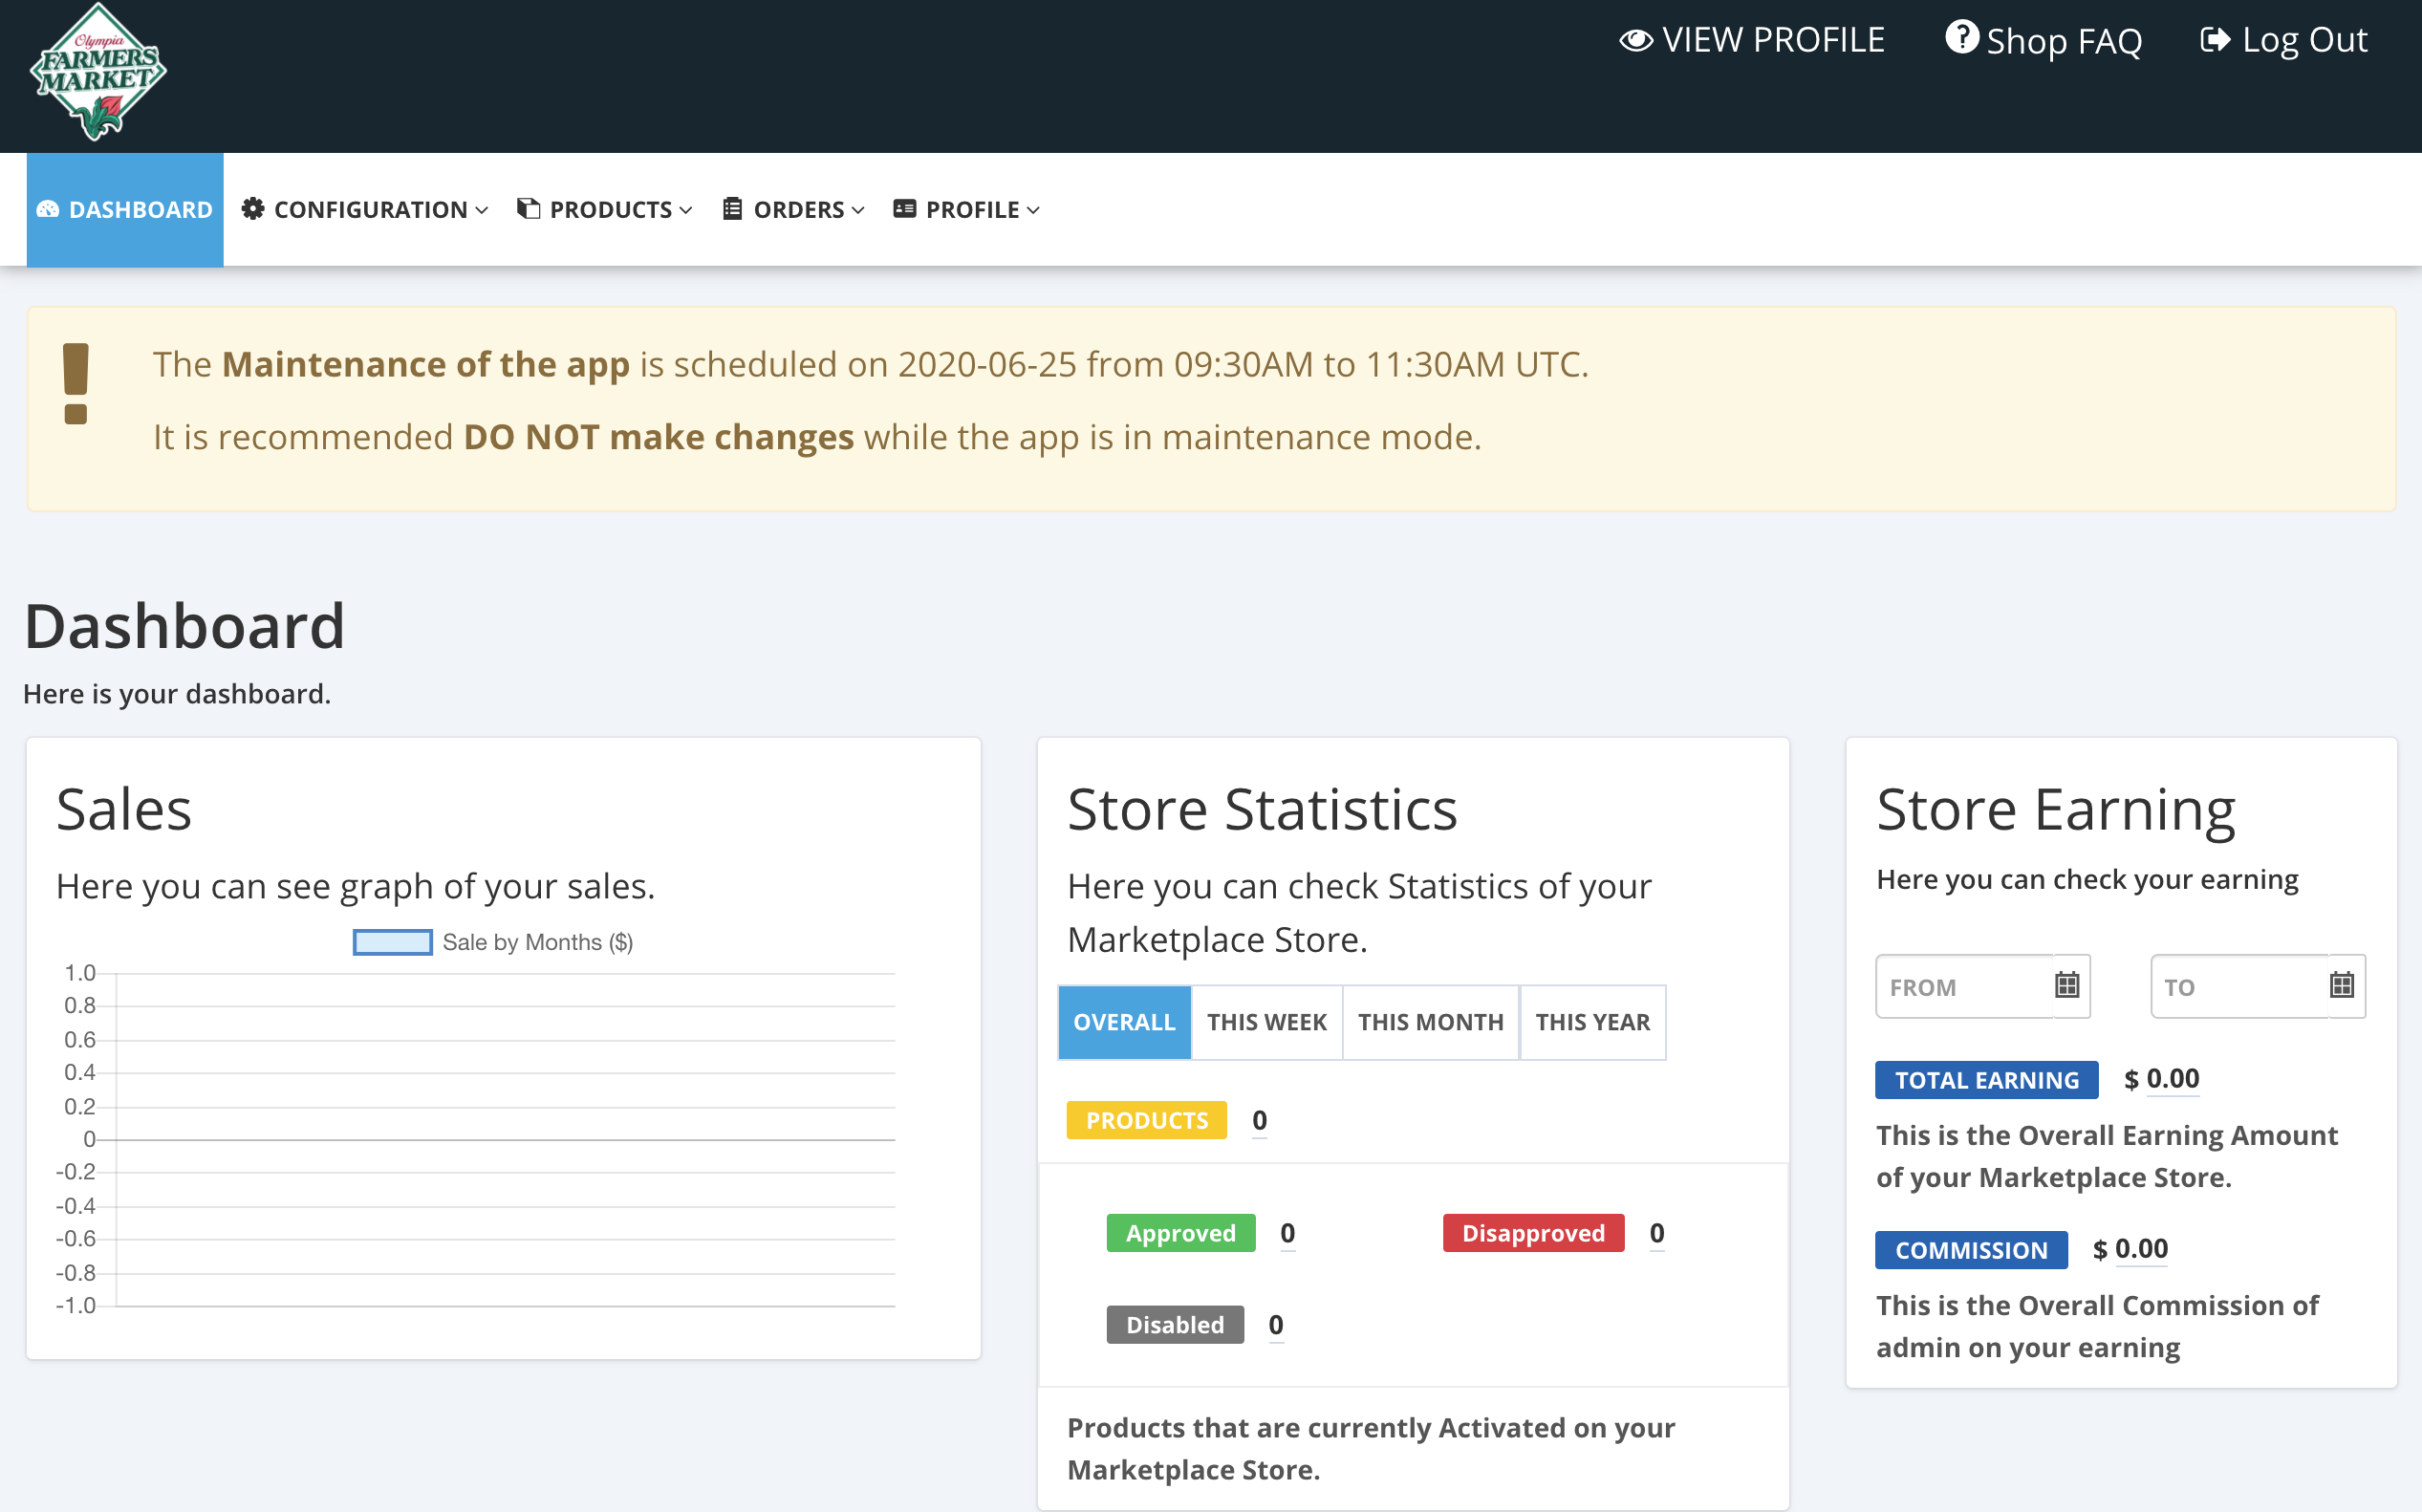
Task: Click the question mark Shop FAQ icon
Action: pos(1961,38)
